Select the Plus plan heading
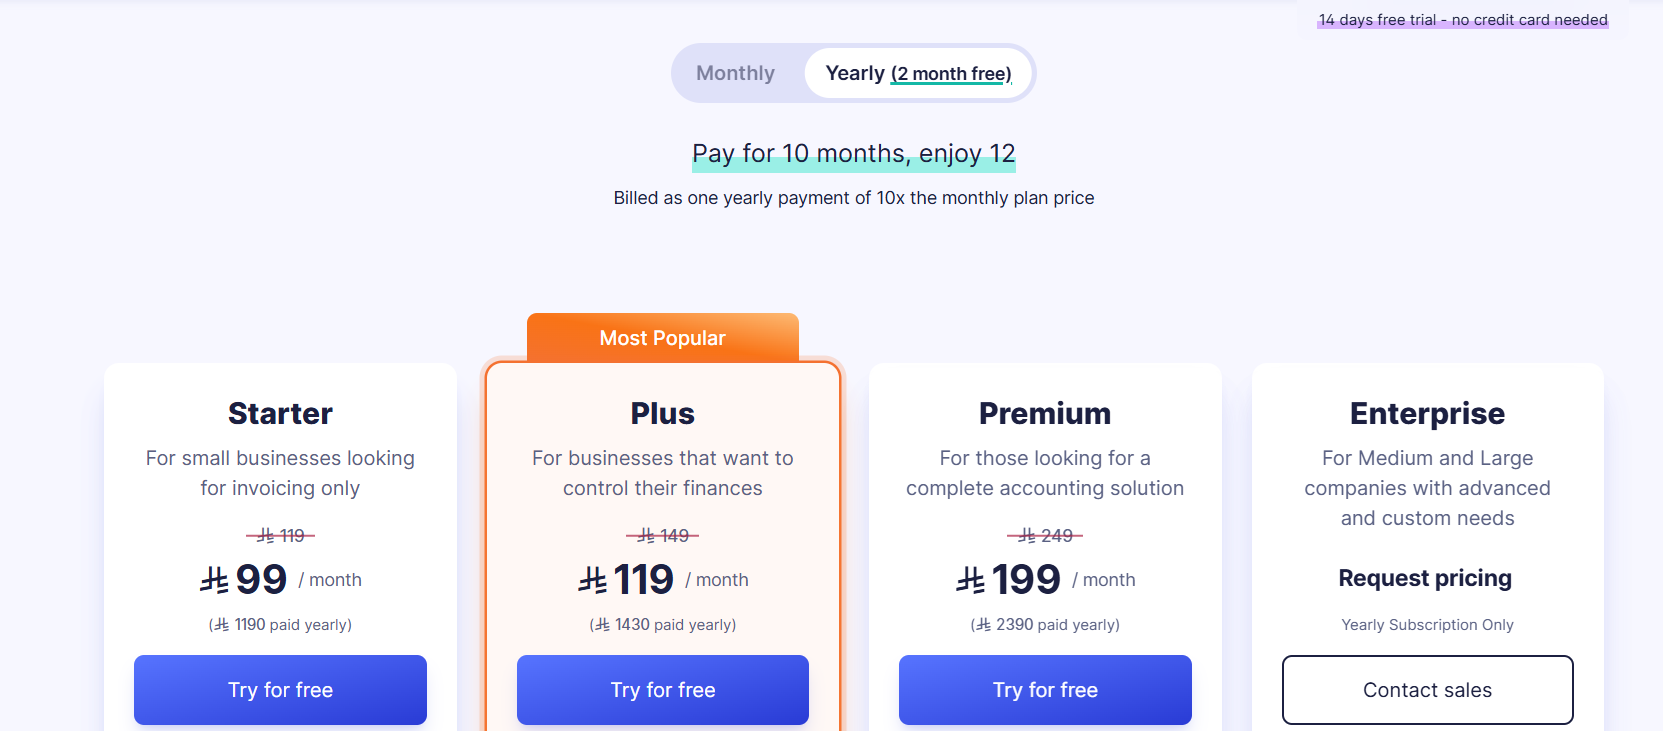Viewport: 1663px width, 731px height. [x=662, y=413]
